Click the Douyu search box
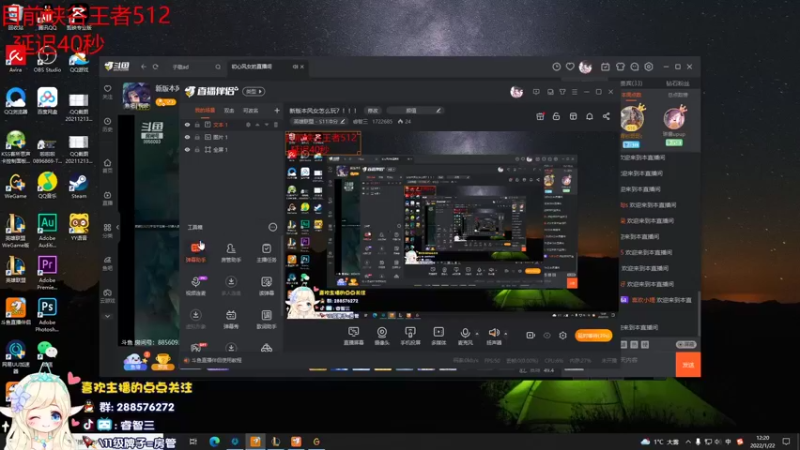The height and width of the screenshot is (450, 800). coord(196,67)
